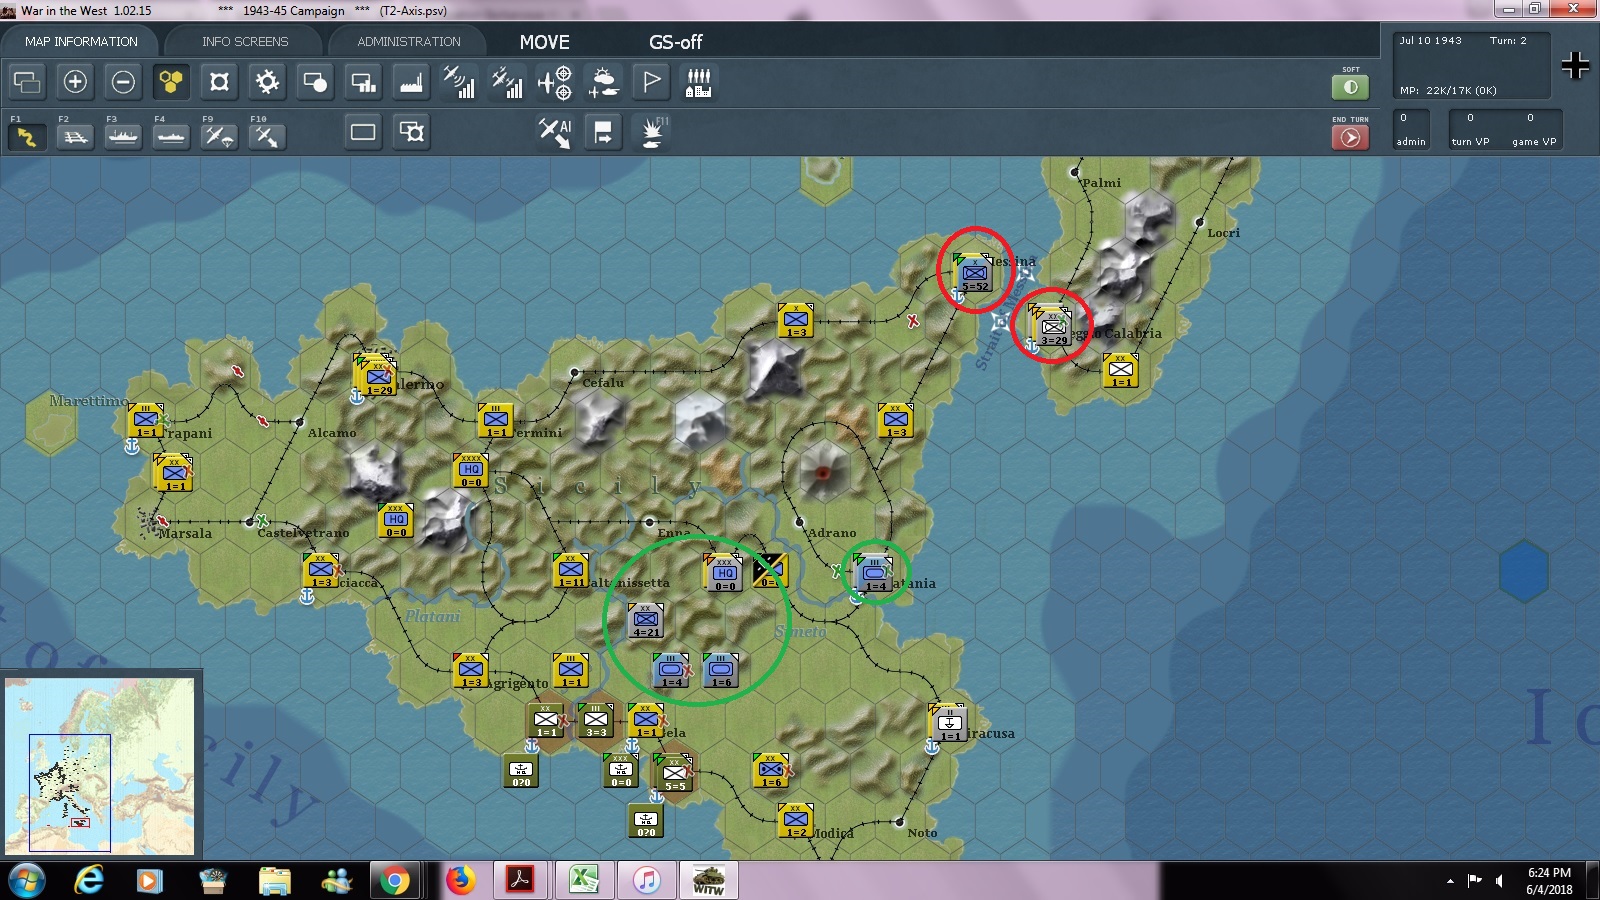Click the people over city icon
Viewport: 1600px width, 900px height.
[x=699, y=82]
